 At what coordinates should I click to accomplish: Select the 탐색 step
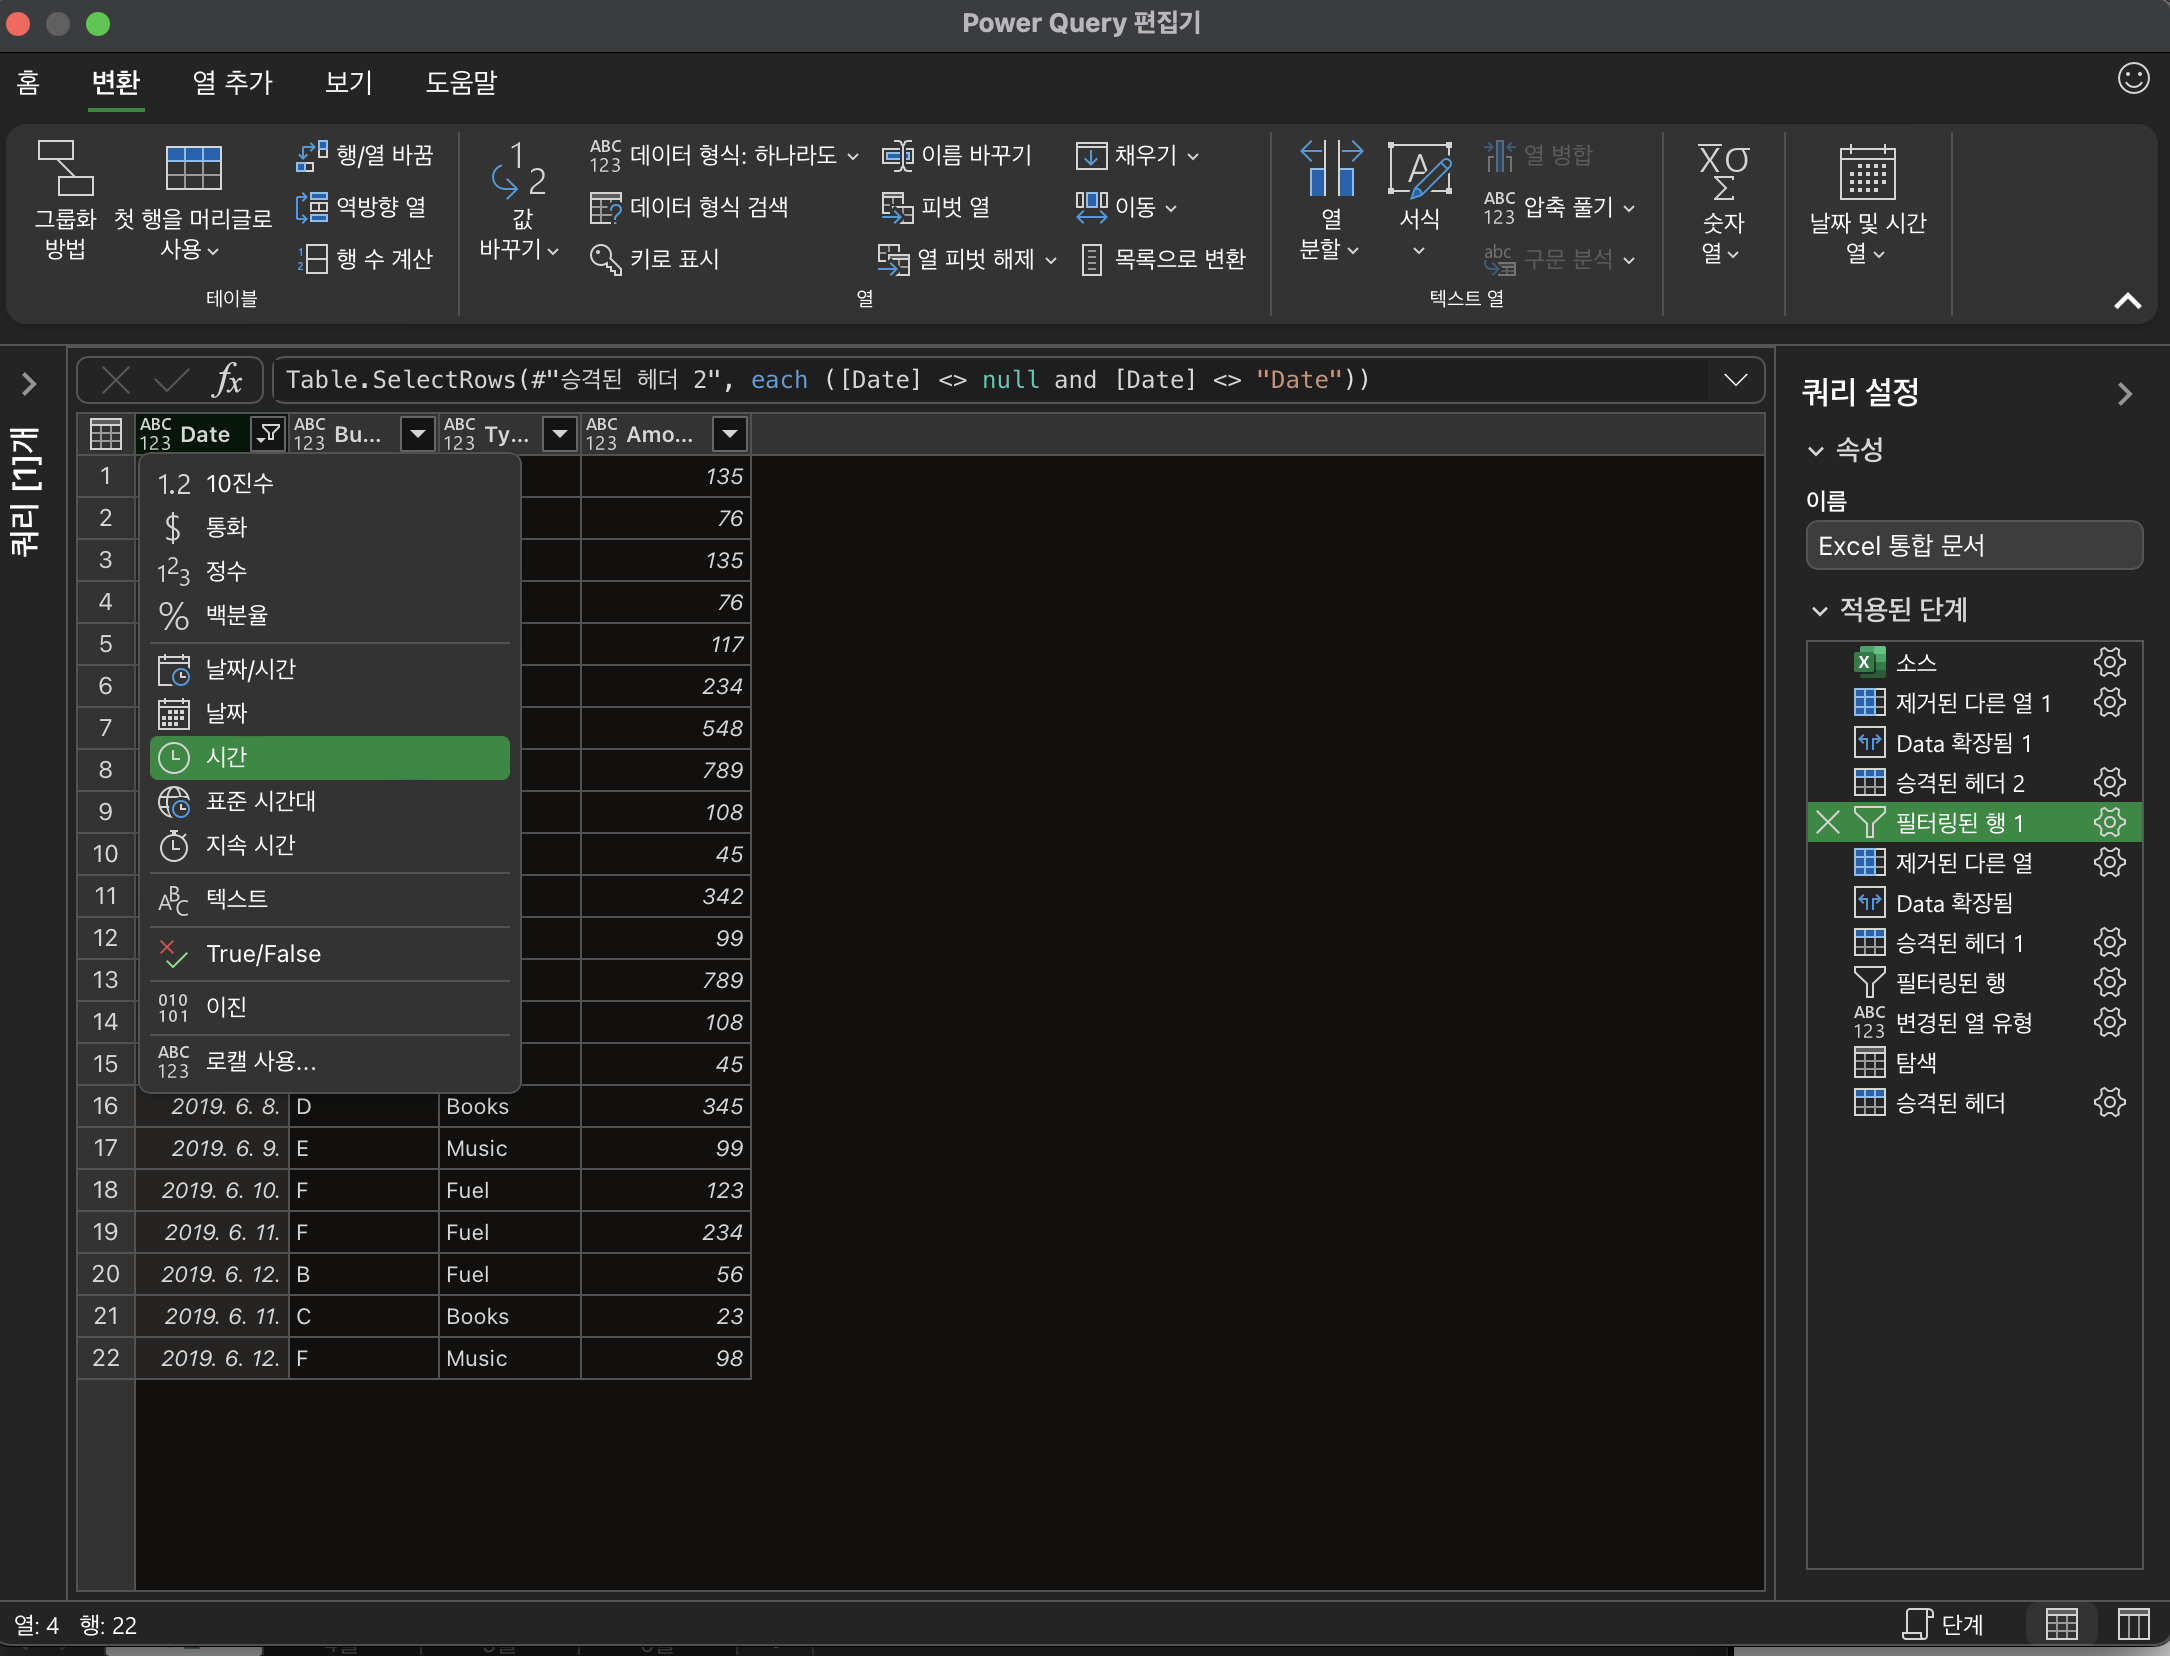coord(1974,1062)
